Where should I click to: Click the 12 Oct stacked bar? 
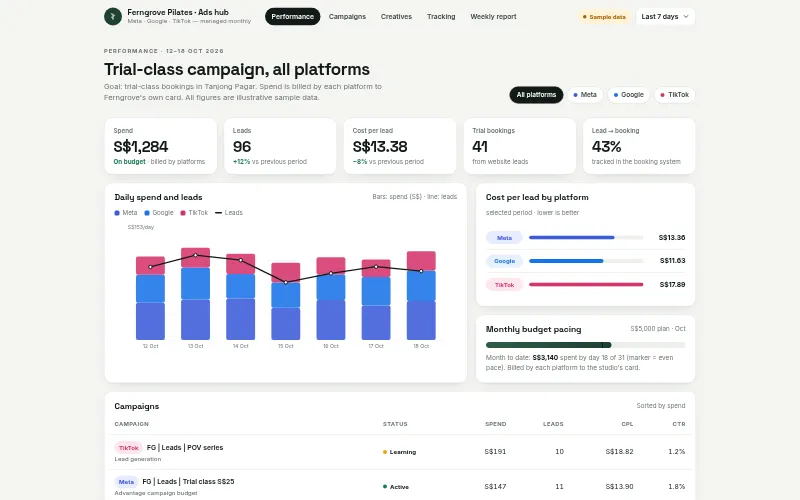(x=150, y=298)
